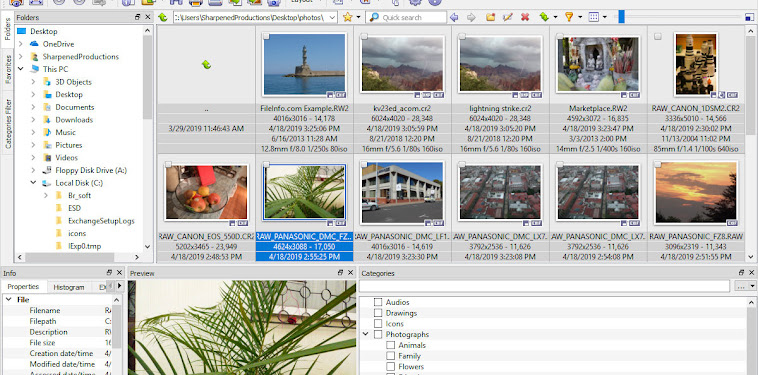Viewport: 758px width, 375px height.
Task: Close the Preview panel
Action: click(x=350, y=273)
